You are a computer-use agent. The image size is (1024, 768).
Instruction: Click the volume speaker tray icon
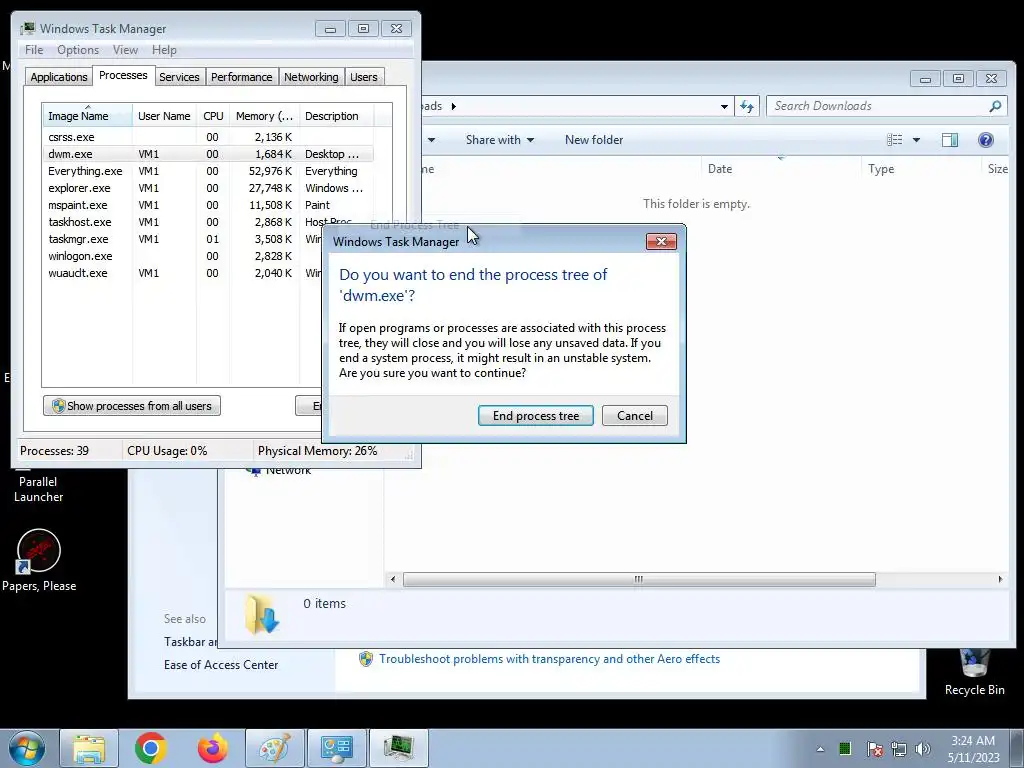[922, 749]
